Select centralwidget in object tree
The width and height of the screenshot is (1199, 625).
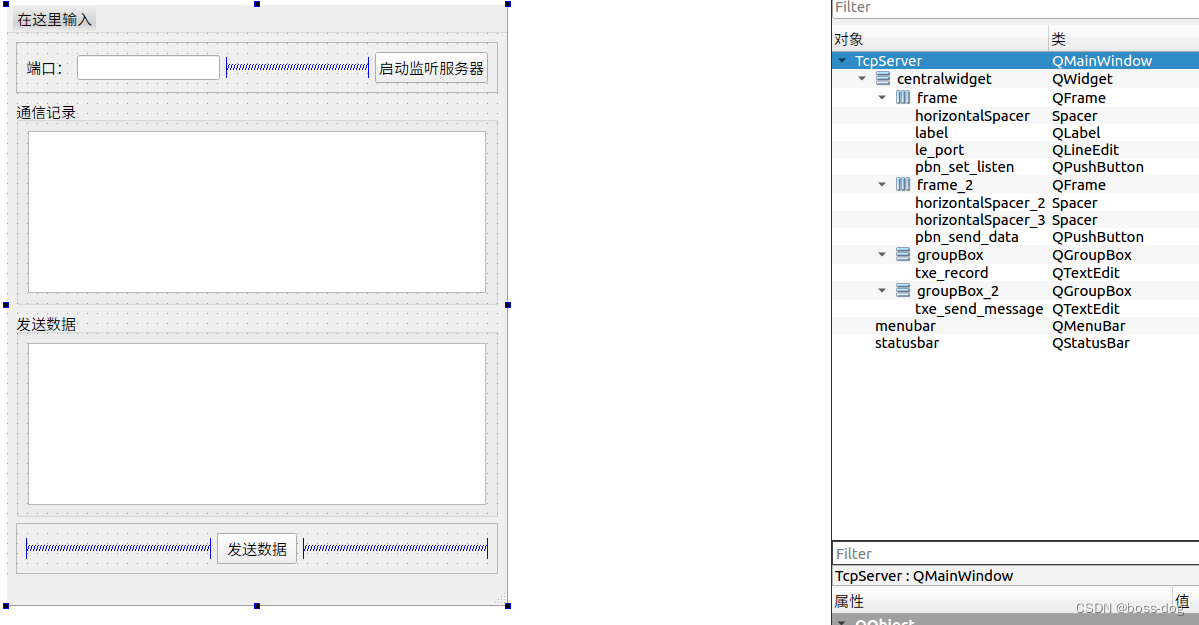pyautogui.click(x=944, y=79)
